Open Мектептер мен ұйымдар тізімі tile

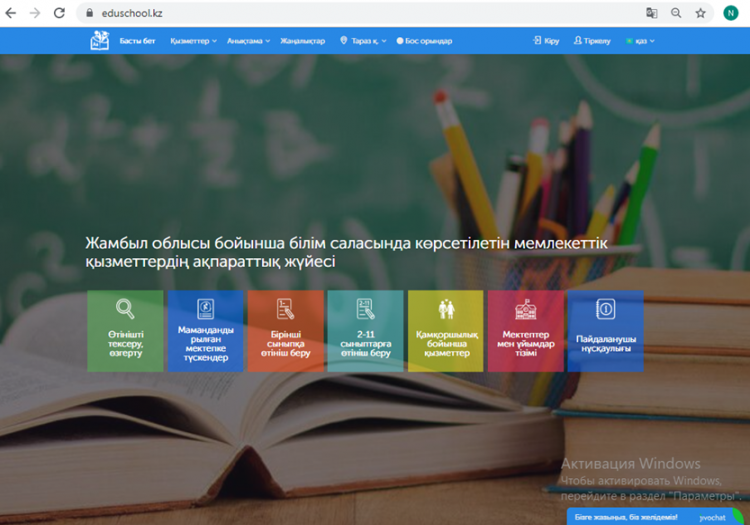[x=526, y=331]
